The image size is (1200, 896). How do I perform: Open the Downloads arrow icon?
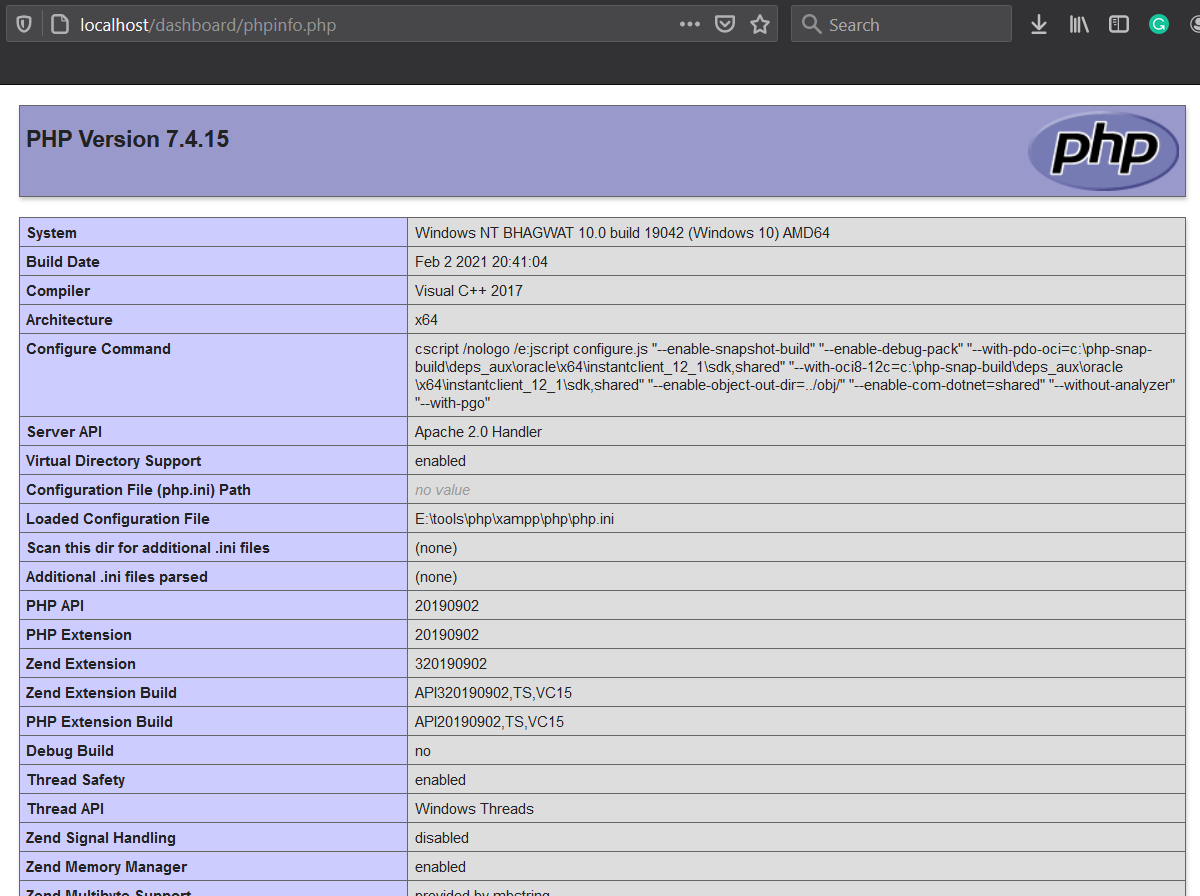1039,24
